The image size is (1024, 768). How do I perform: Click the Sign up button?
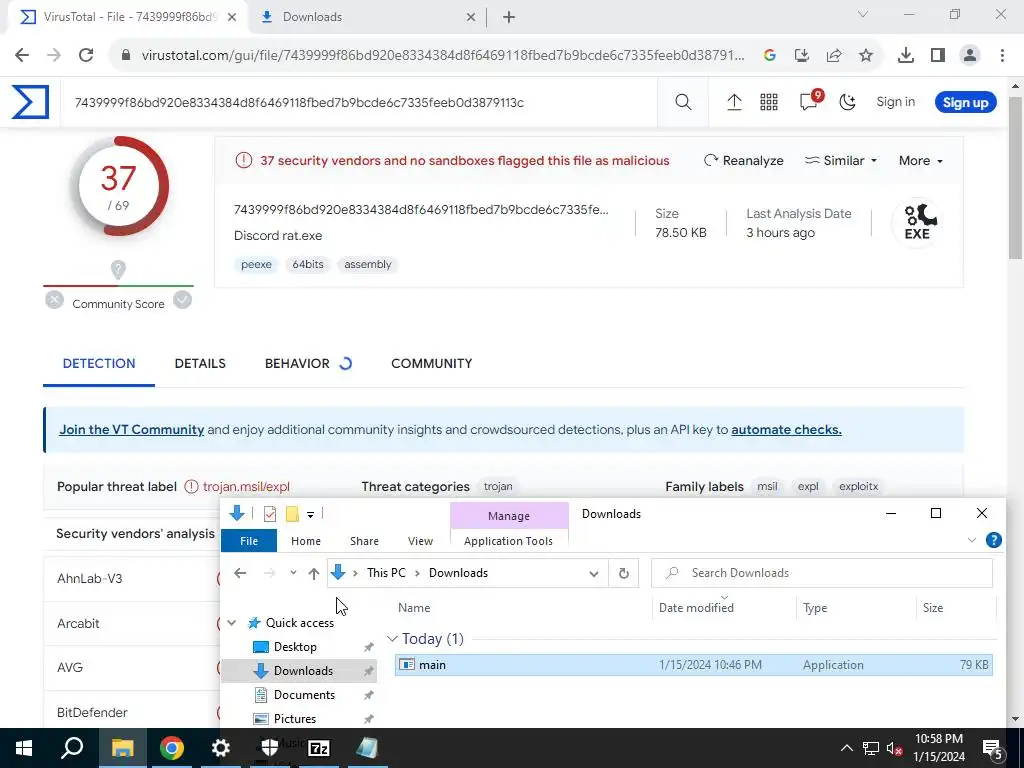pyautogui.click(x=965, y=103)
